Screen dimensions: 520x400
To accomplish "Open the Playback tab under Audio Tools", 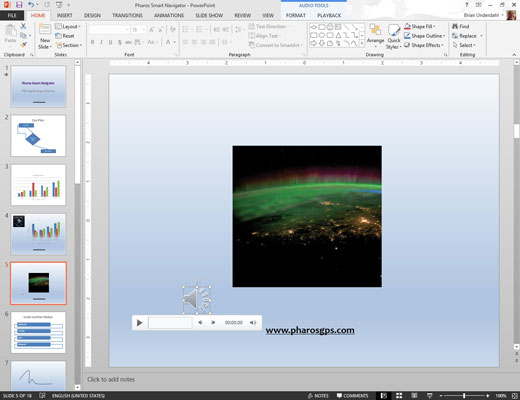I will click(329, 15).
